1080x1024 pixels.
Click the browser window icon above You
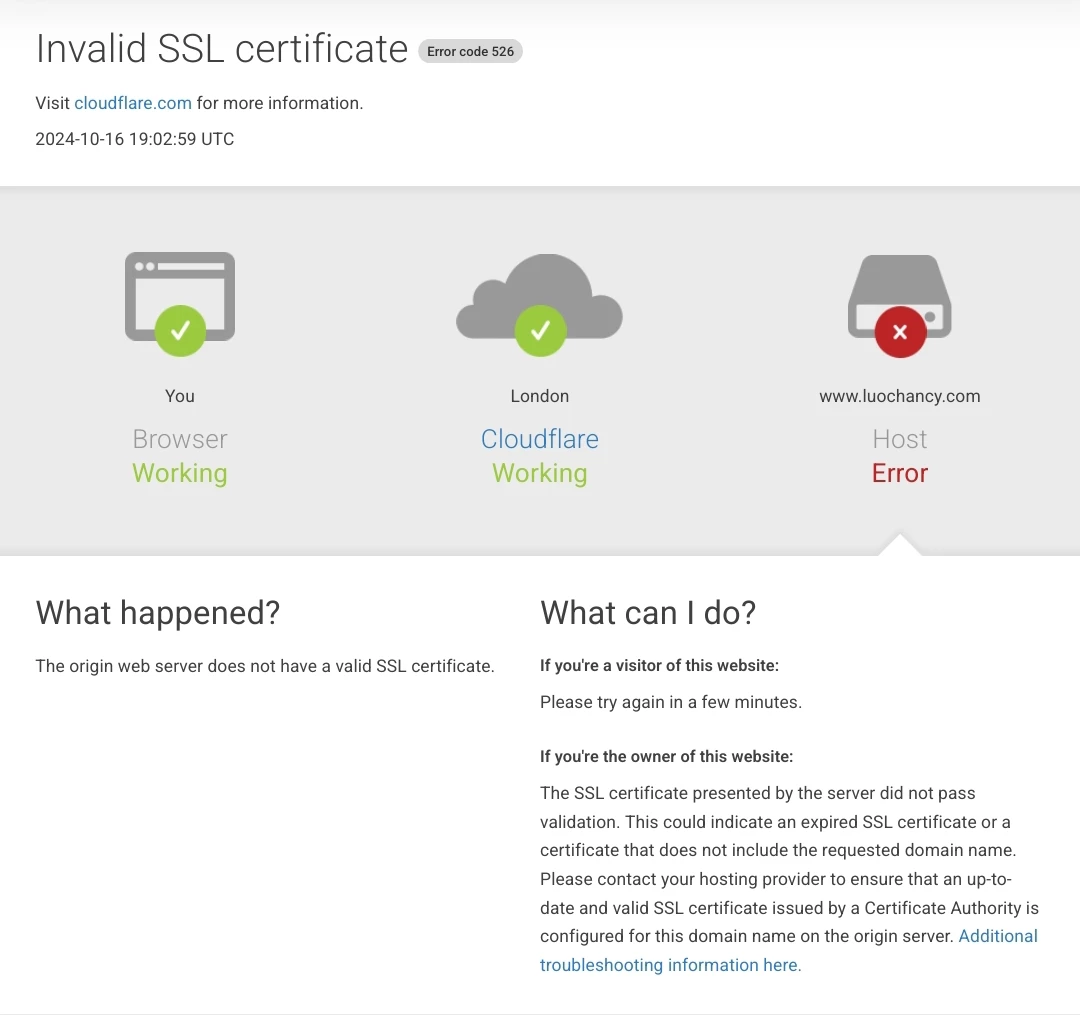pos(180,304)
